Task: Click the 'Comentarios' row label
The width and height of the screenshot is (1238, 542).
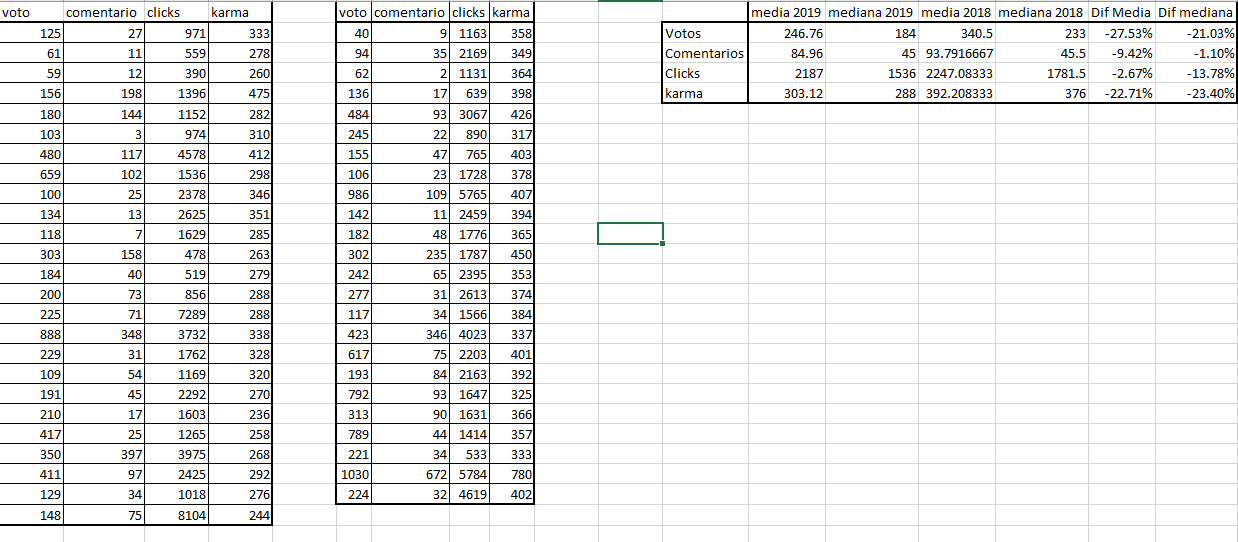Action: [x=705, y=54]
